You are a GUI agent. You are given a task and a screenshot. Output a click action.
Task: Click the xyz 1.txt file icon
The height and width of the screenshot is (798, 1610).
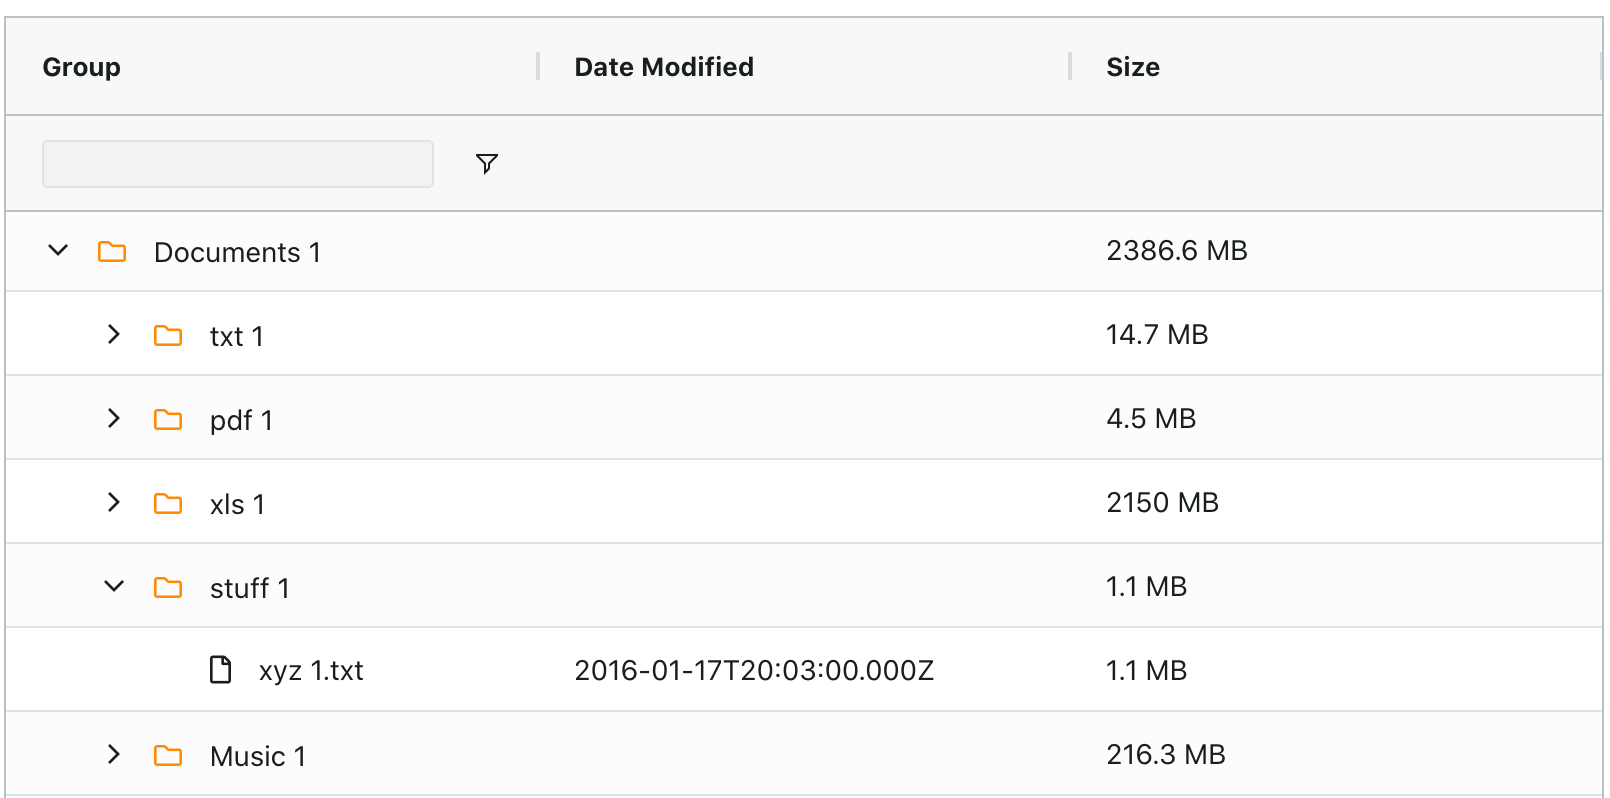[x=220, y=669]
